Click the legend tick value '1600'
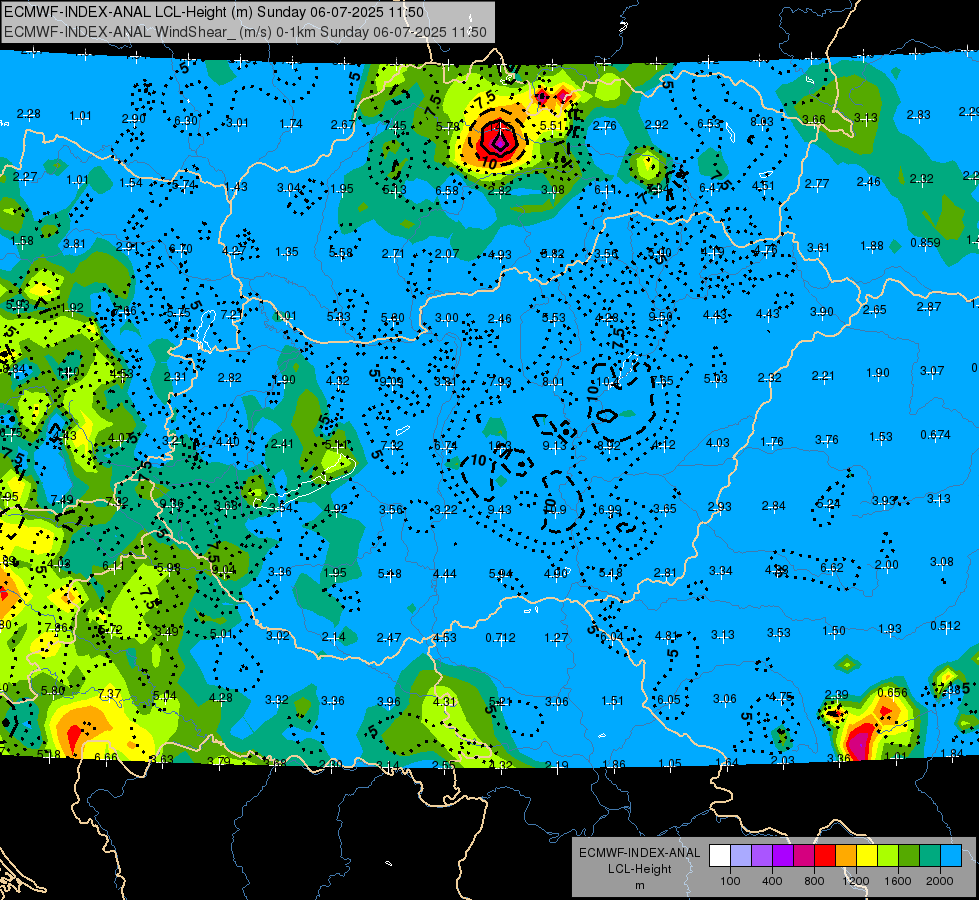979x900 pixels. pos(898,881)
